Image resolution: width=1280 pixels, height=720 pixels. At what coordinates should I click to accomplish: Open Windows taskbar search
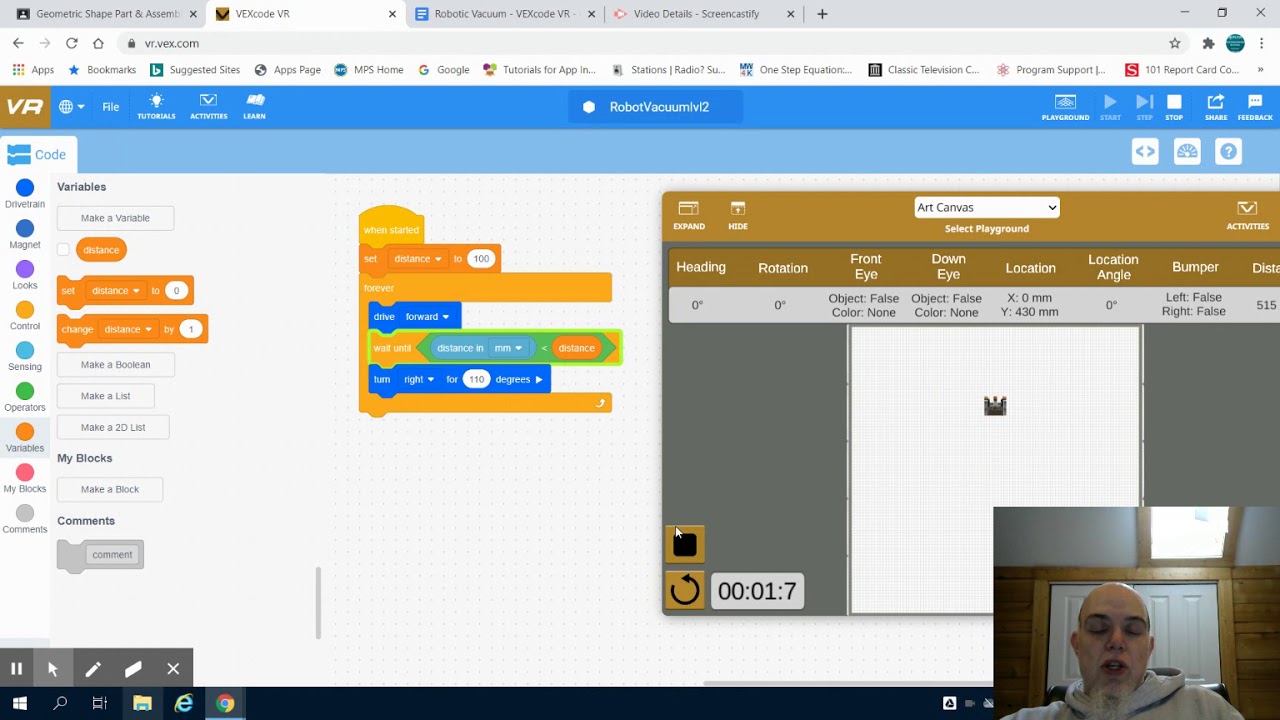tap(60, 703)
